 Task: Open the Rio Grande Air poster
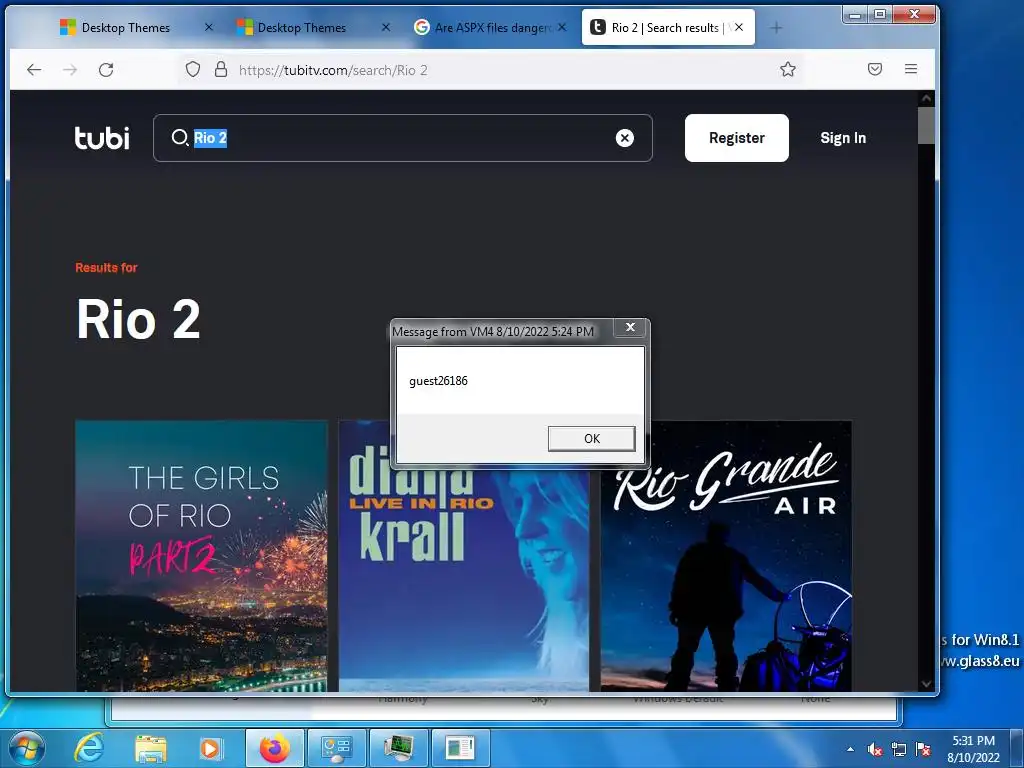(726, 556)
